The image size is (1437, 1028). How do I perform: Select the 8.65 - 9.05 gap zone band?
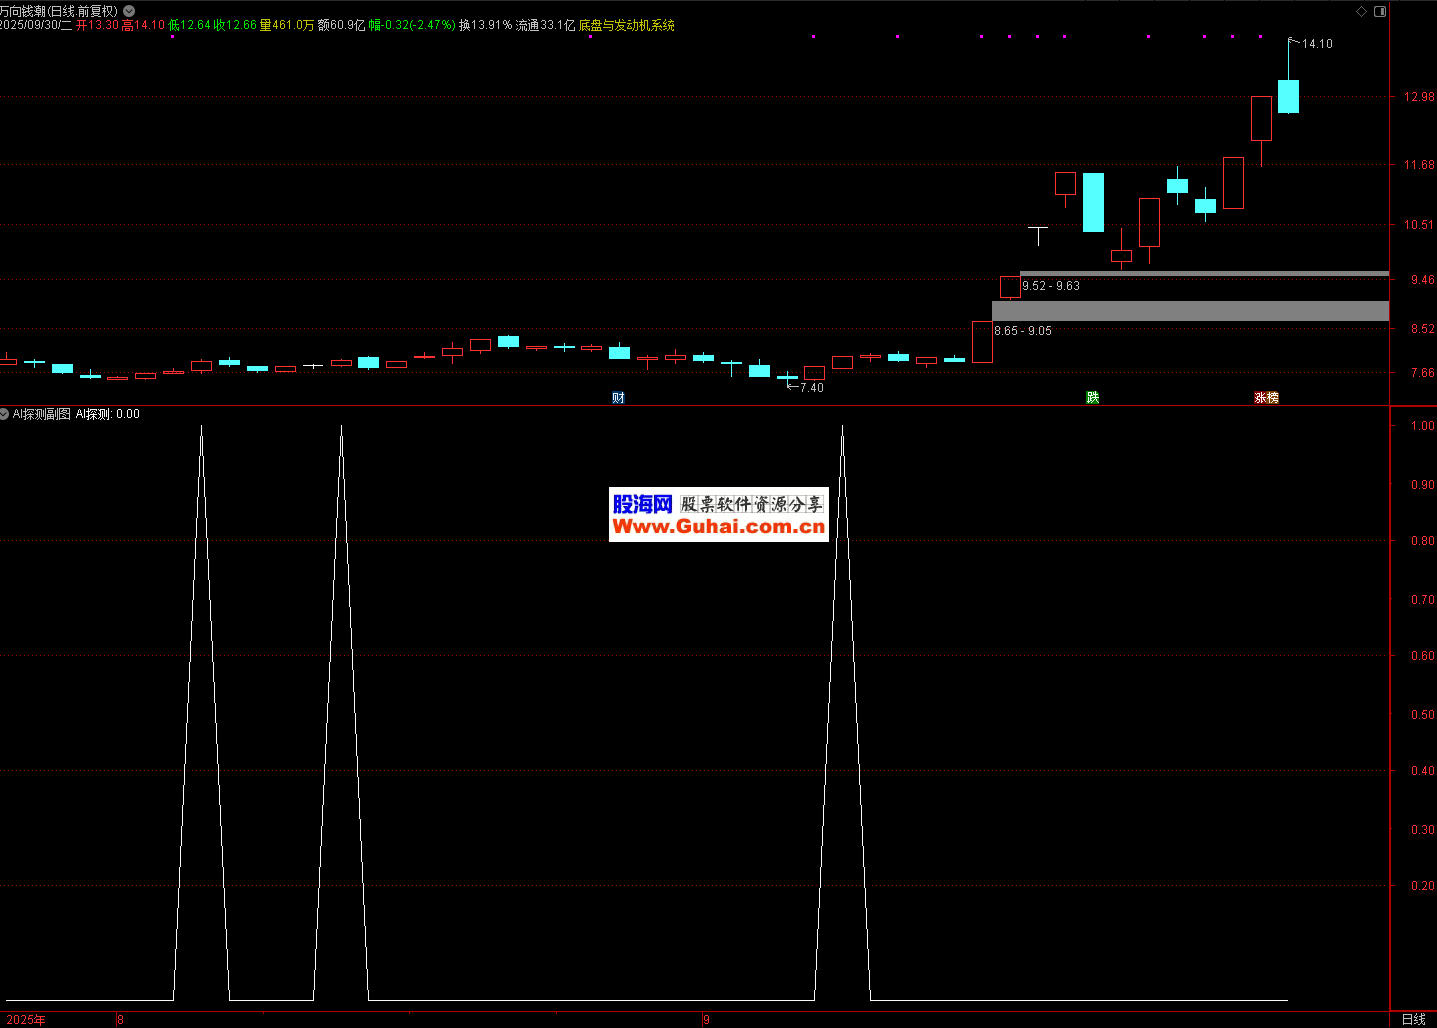(x=1190, y=311)
